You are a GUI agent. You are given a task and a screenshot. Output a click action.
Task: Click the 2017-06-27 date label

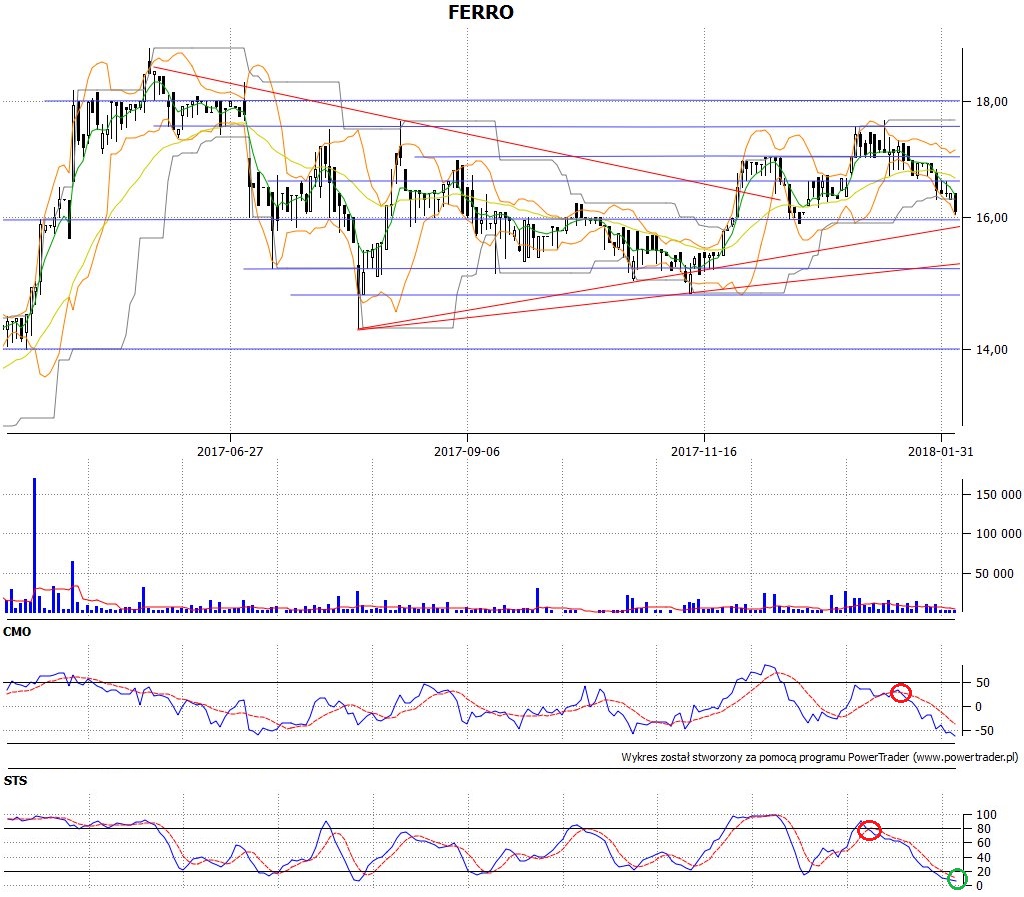[230, 451]
